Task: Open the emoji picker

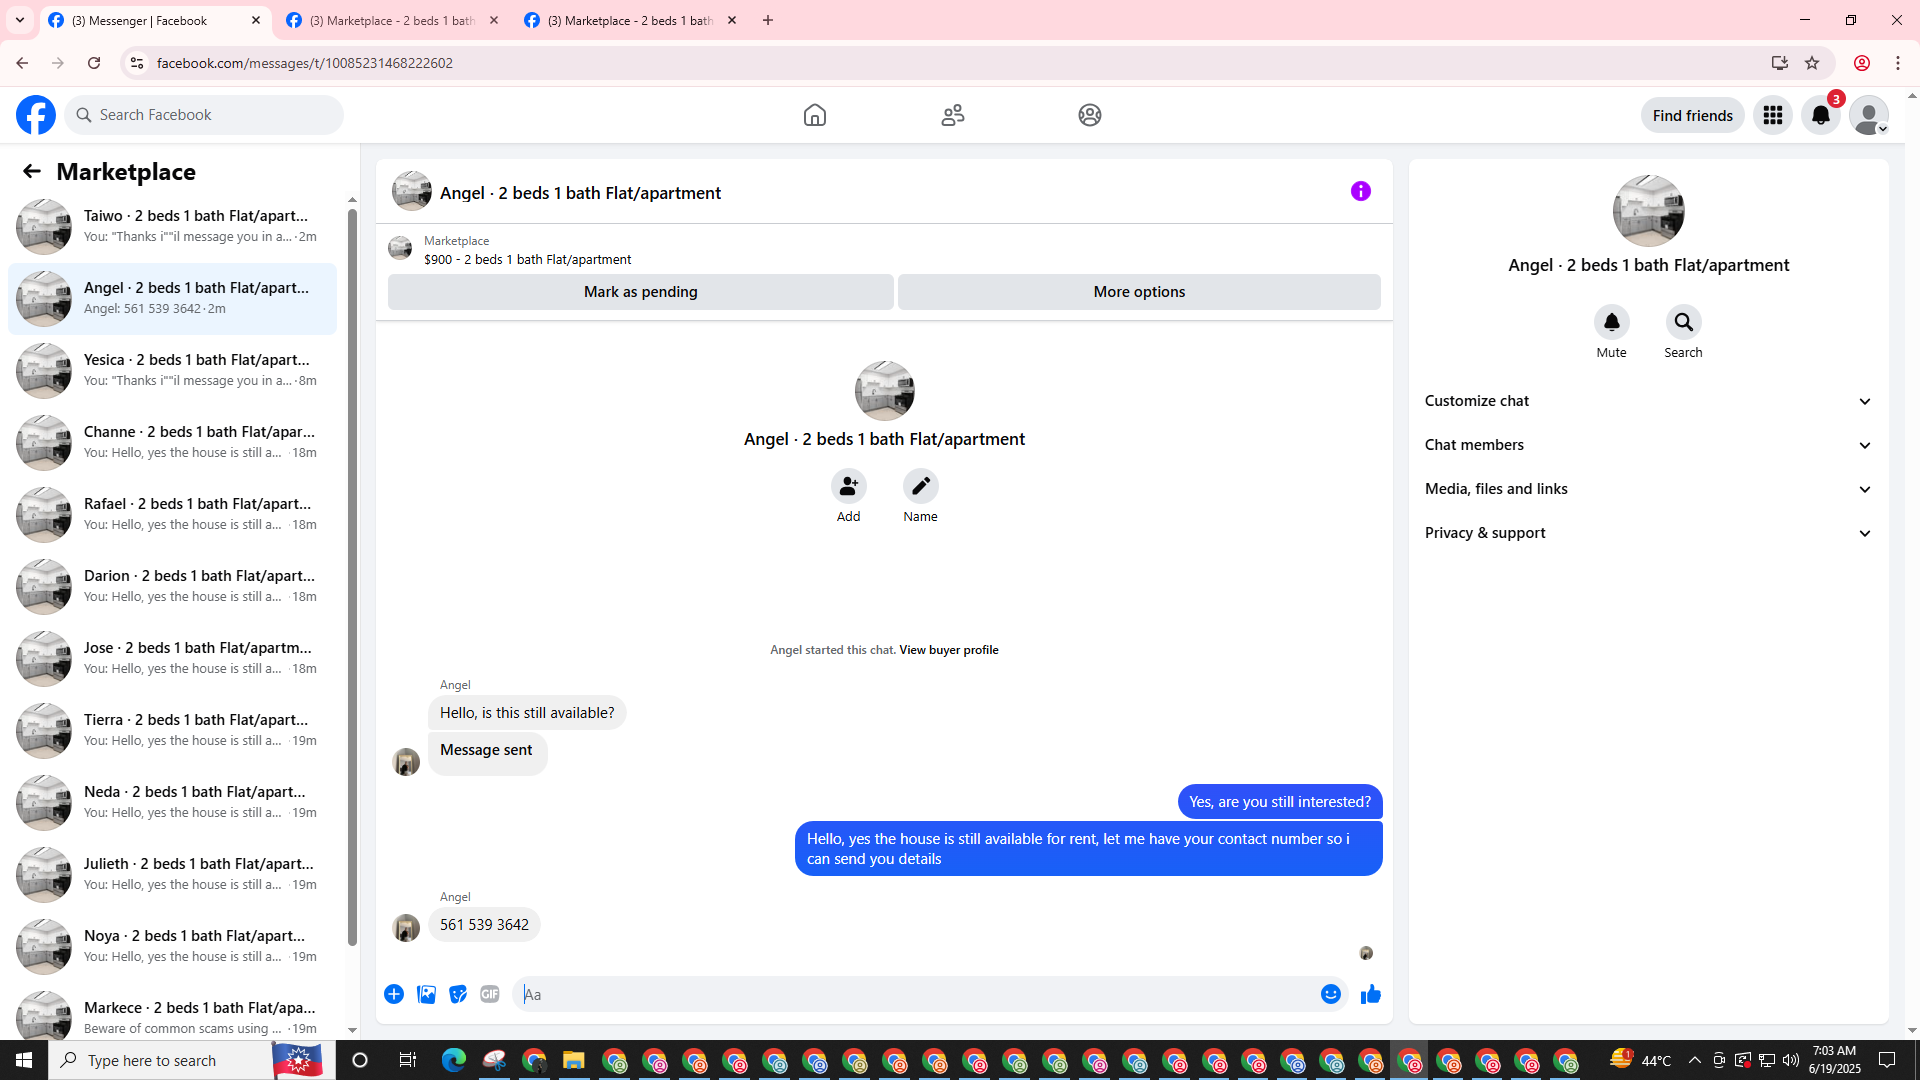Action: (x=1331, y=994)
